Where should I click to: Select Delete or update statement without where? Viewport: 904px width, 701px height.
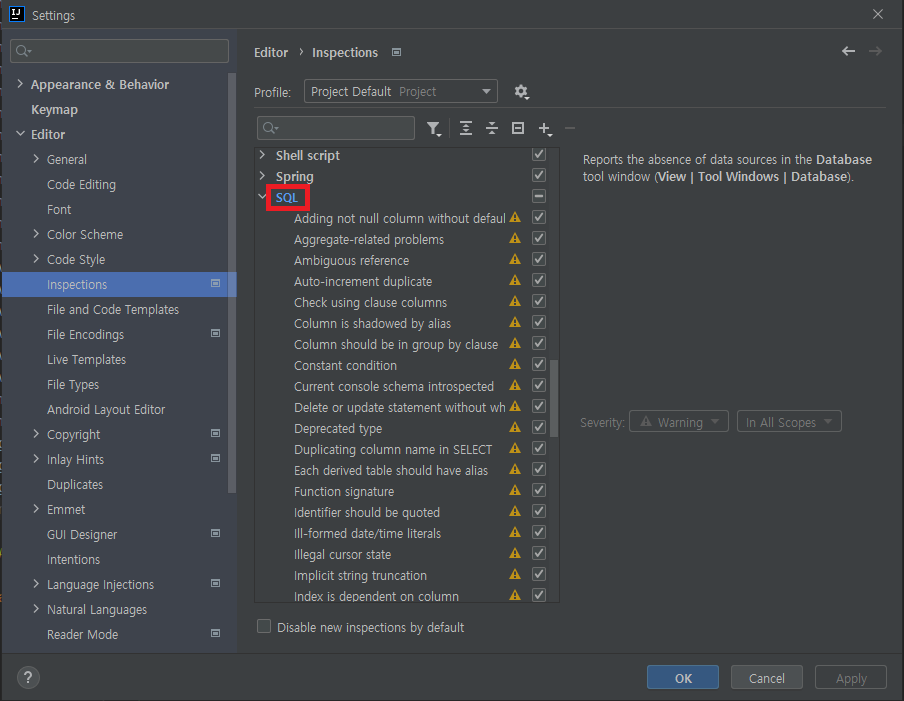click(400, 408)
